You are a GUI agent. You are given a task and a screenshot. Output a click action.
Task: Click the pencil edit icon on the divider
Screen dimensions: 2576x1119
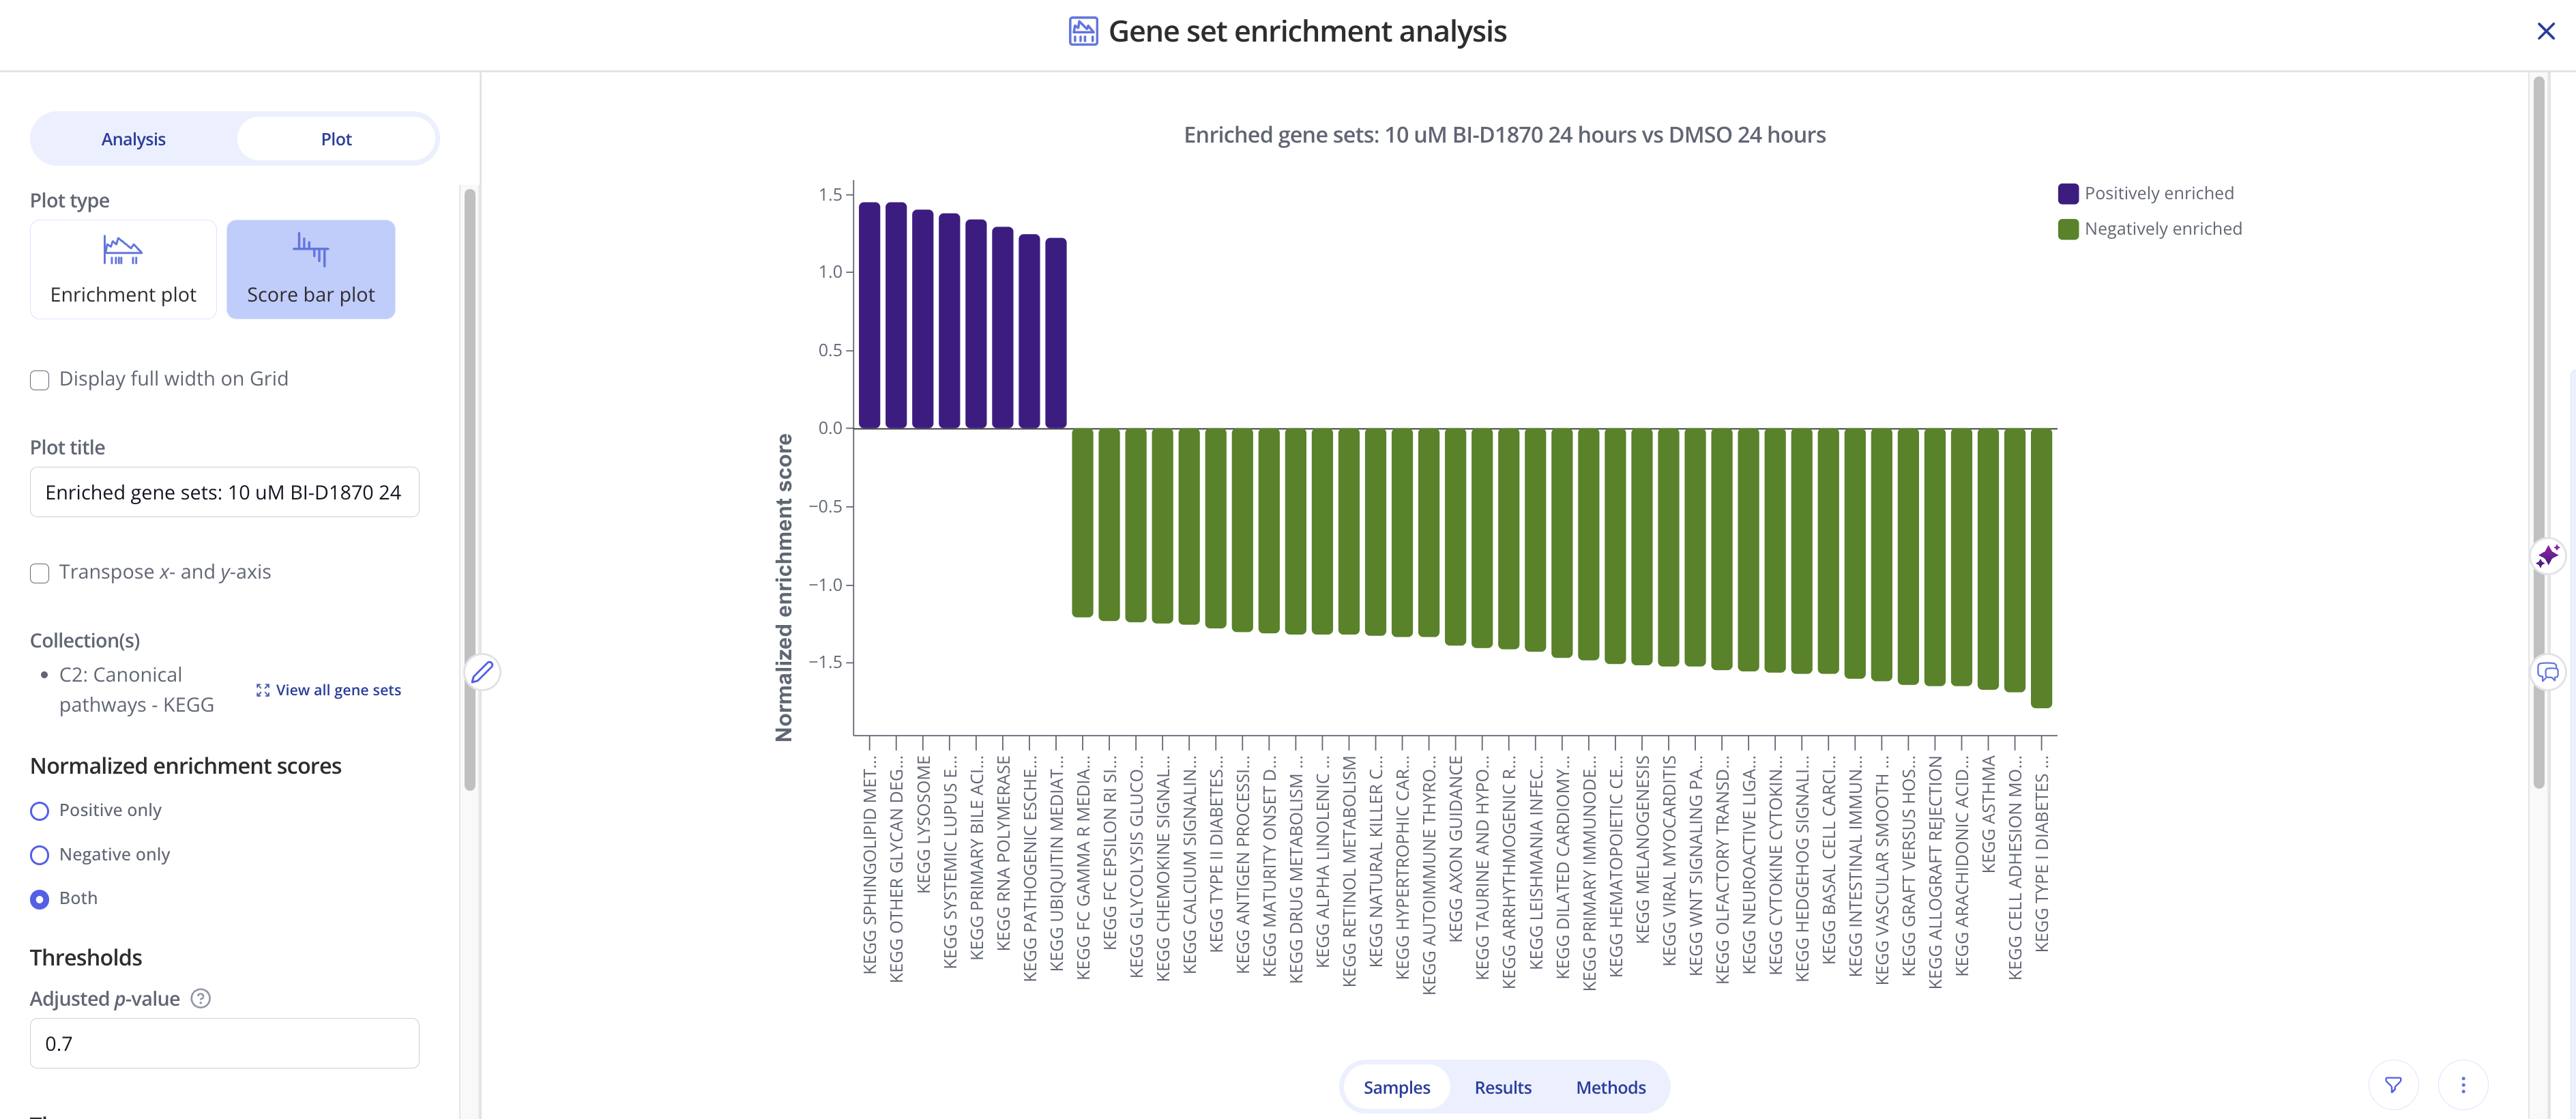tap(483, 672)
